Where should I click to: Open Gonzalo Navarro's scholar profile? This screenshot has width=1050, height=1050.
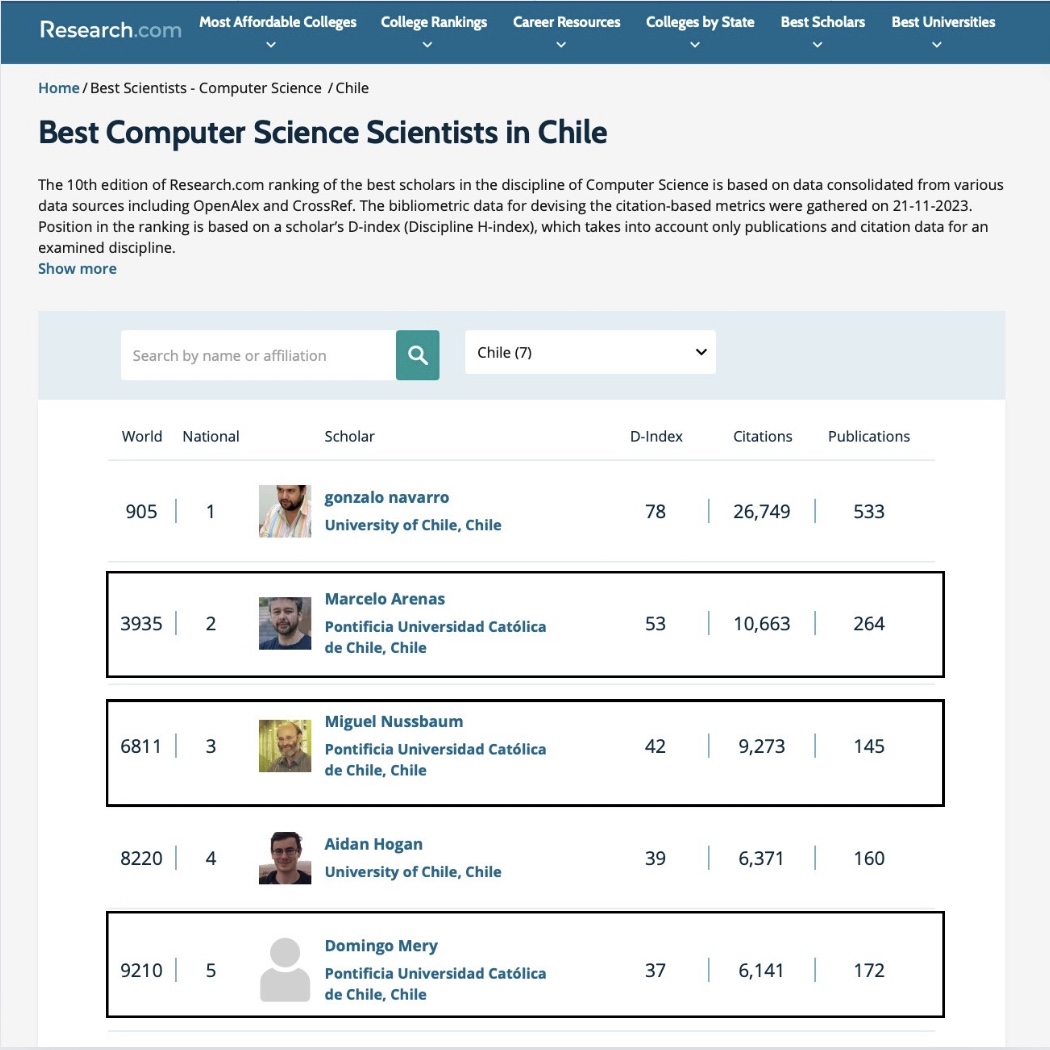click(386, 497)
